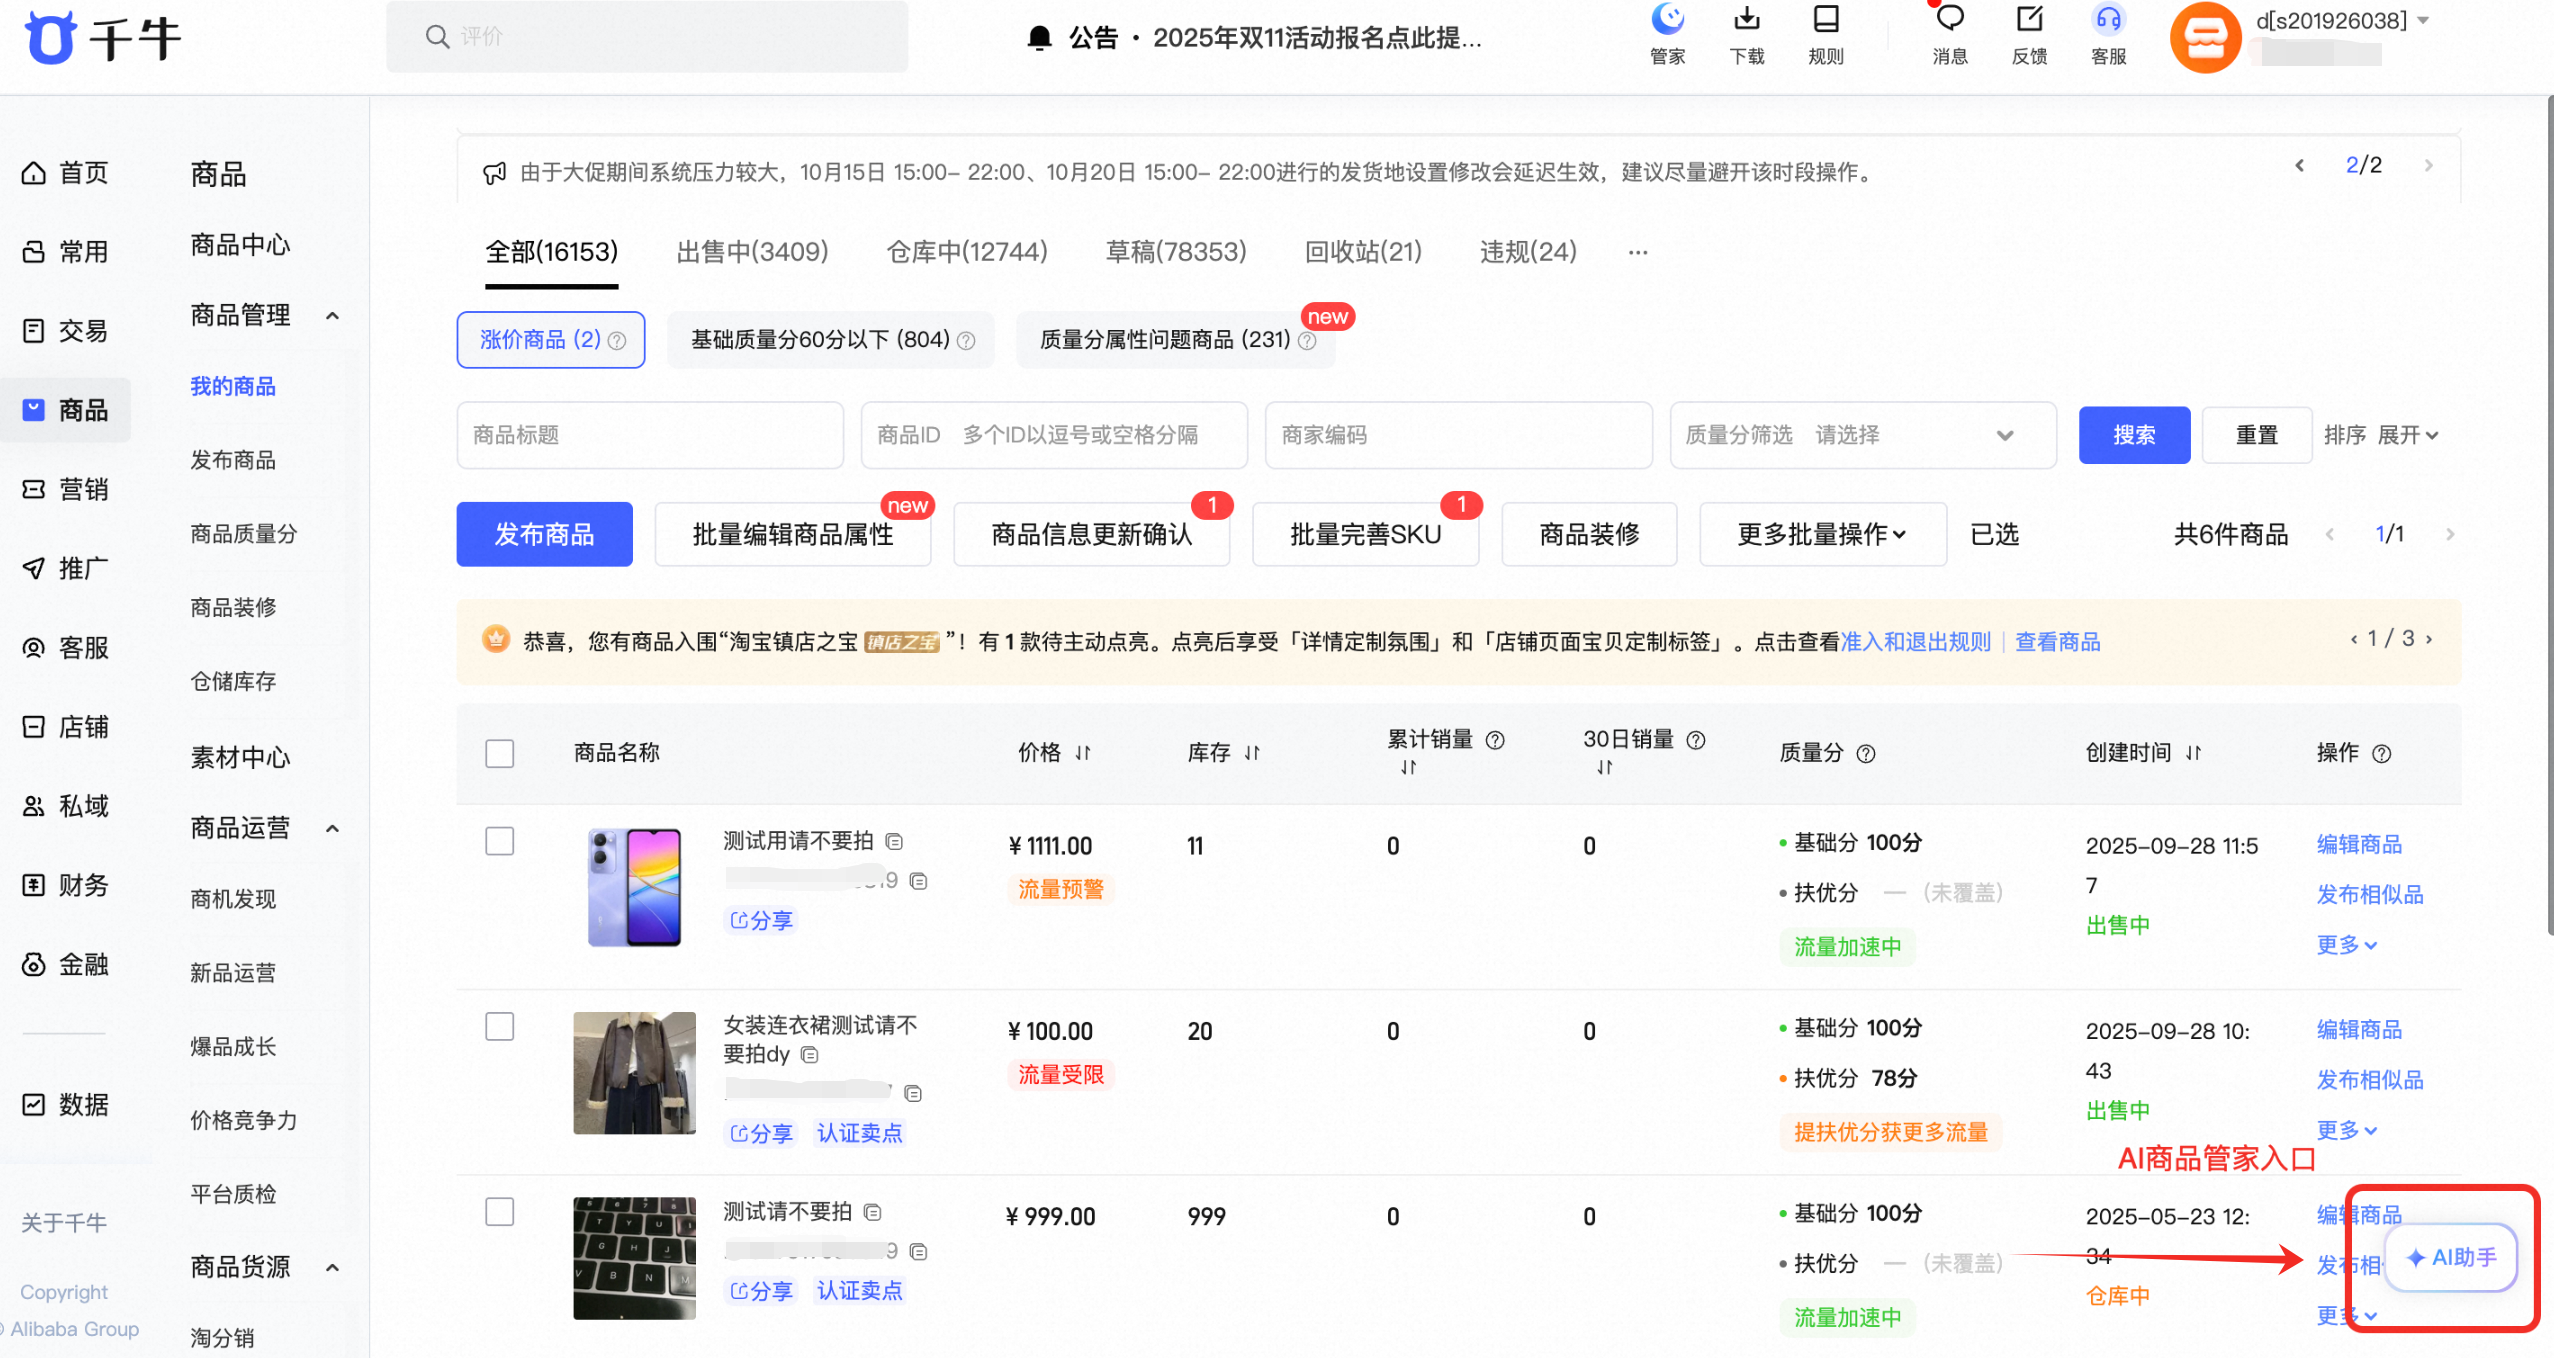Click the blue 搜索 button

click(x=2134, y=435)
